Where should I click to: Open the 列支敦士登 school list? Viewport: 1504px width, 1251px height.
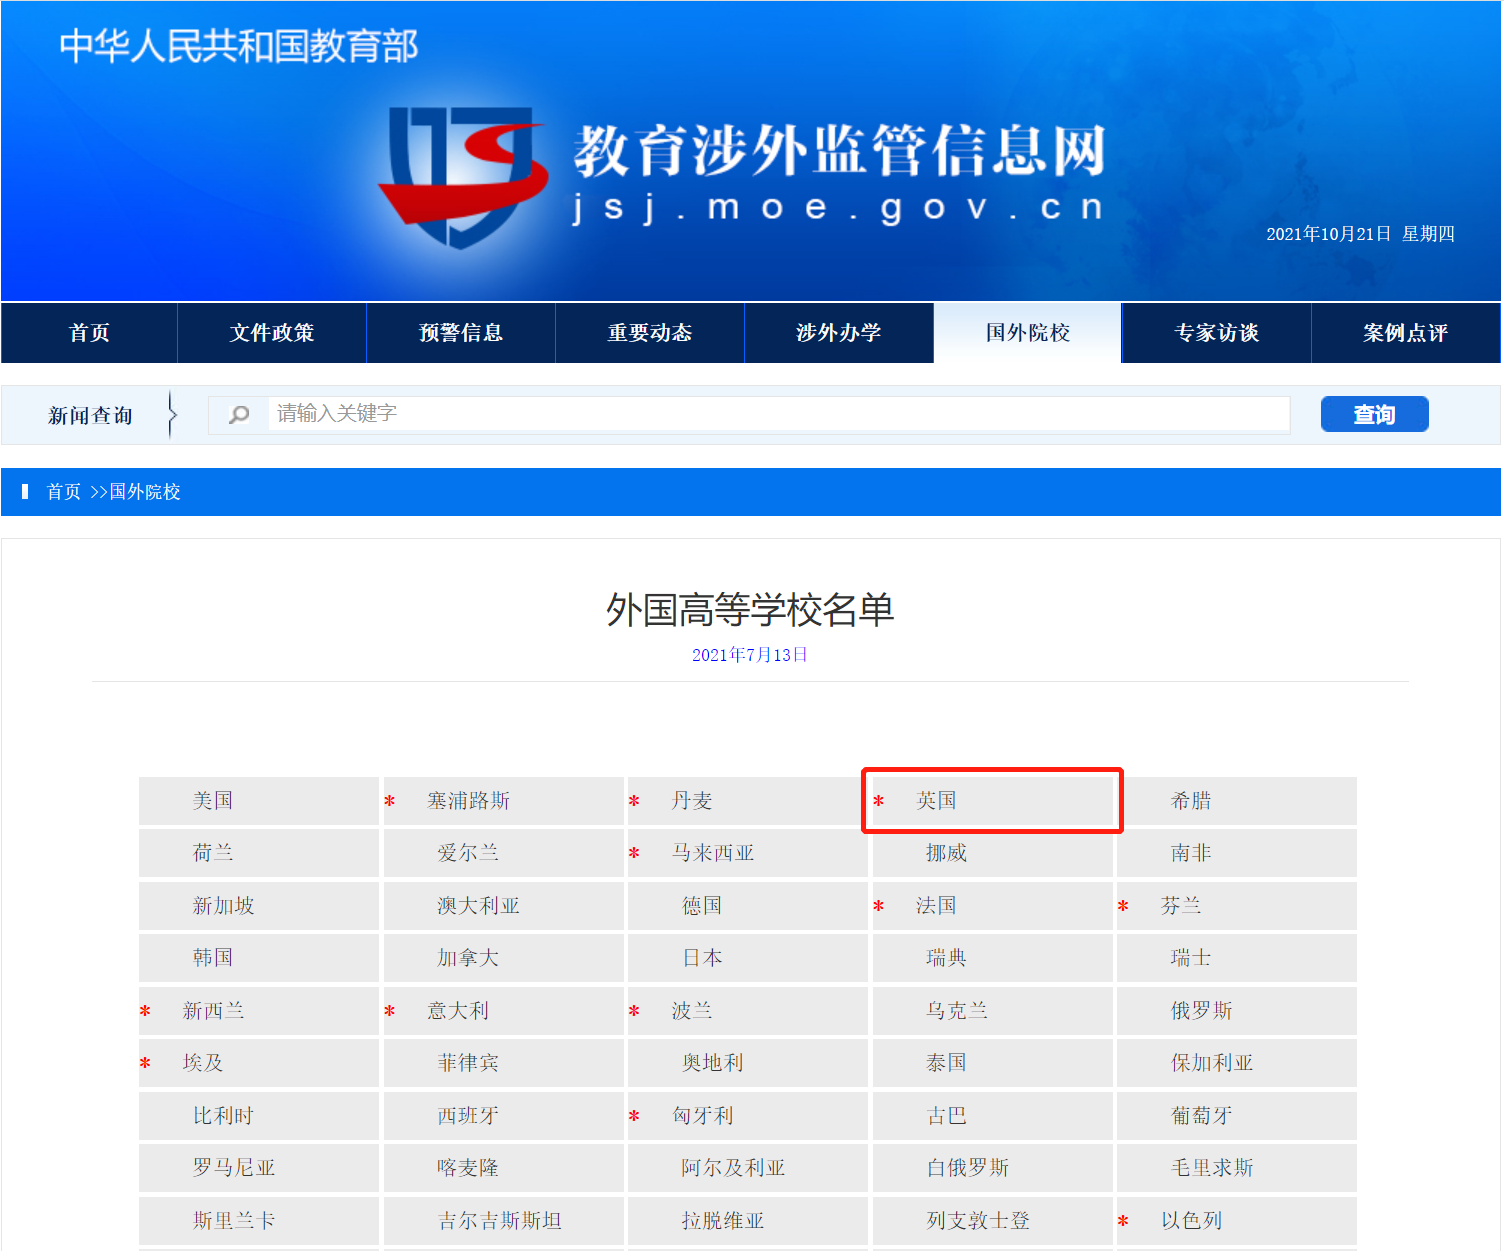[979, 1221]
